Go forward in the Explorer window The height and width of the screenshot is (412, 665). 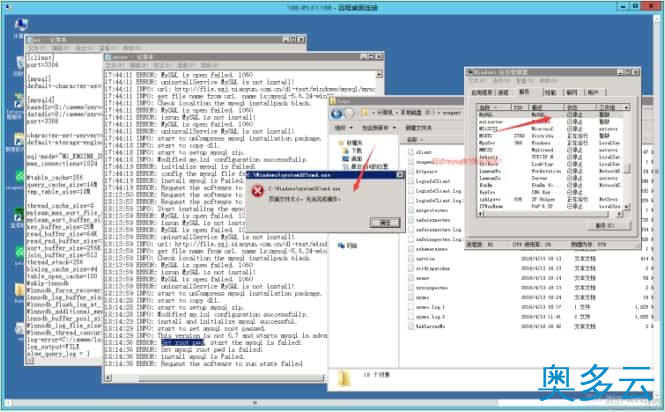(349, 114)
